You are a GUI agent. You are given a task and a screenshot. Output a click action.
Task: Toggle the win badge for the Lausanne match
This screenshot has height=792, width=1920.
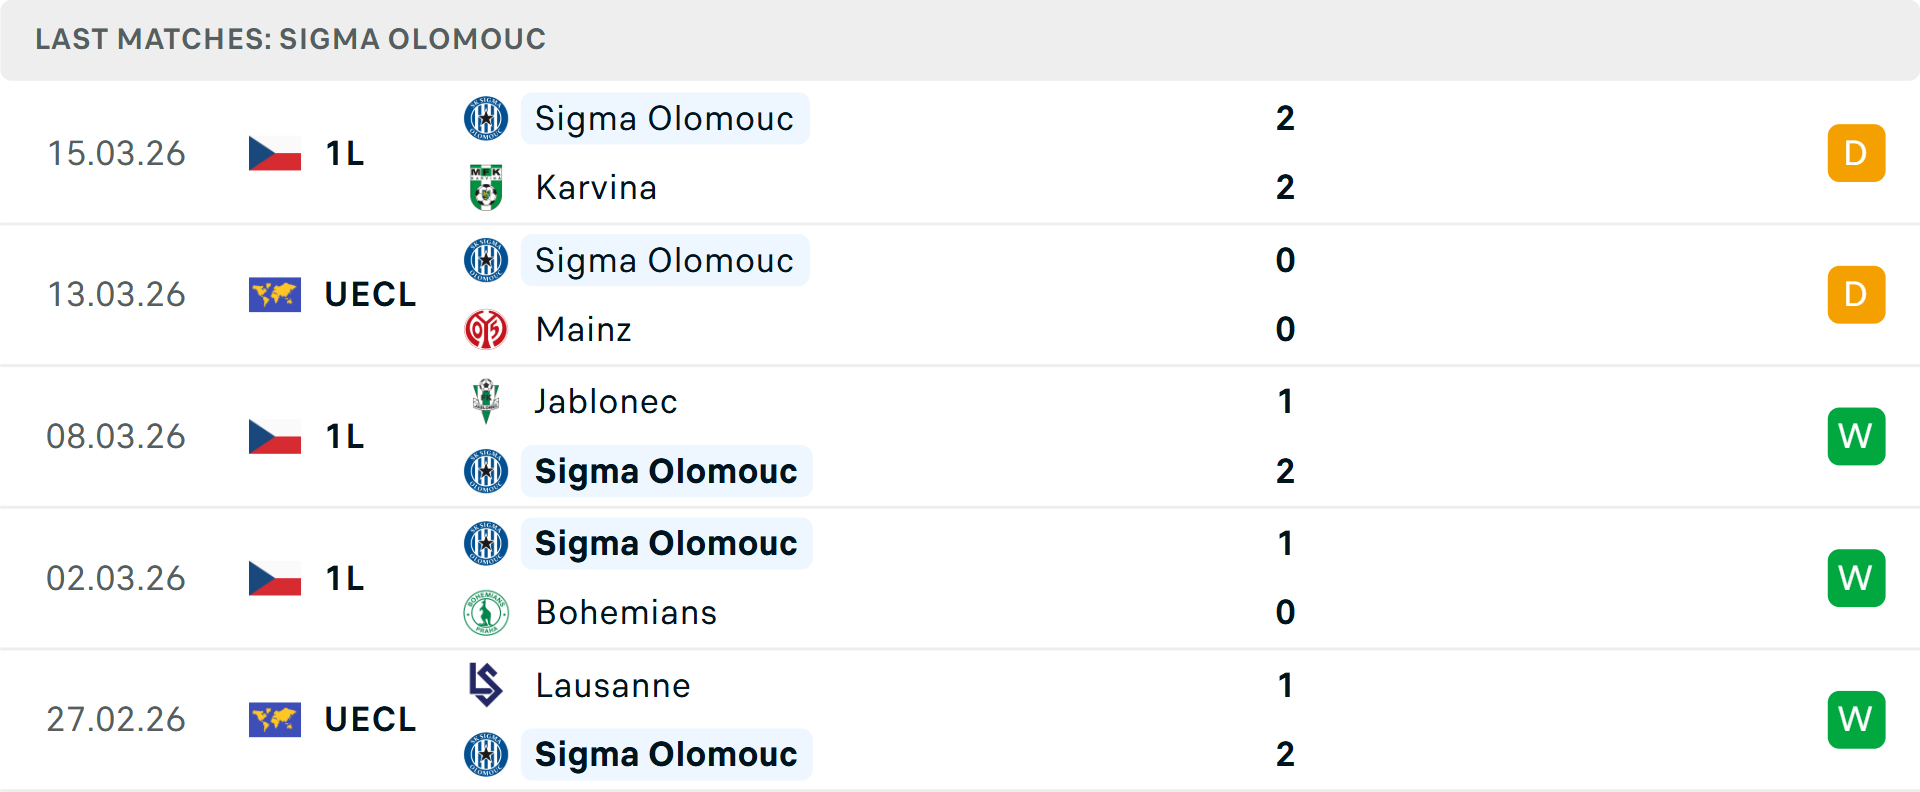pos(1856,719)
